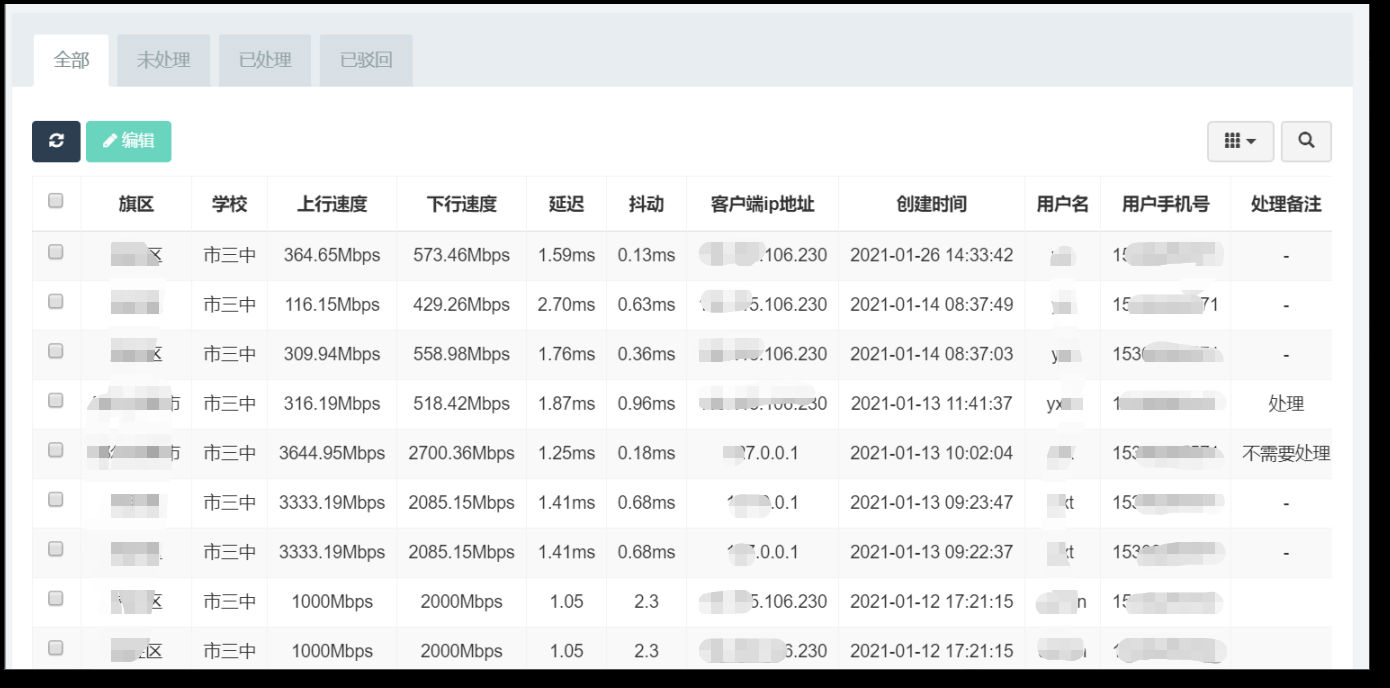Select the 全部 tab

(x=70, y=60)
